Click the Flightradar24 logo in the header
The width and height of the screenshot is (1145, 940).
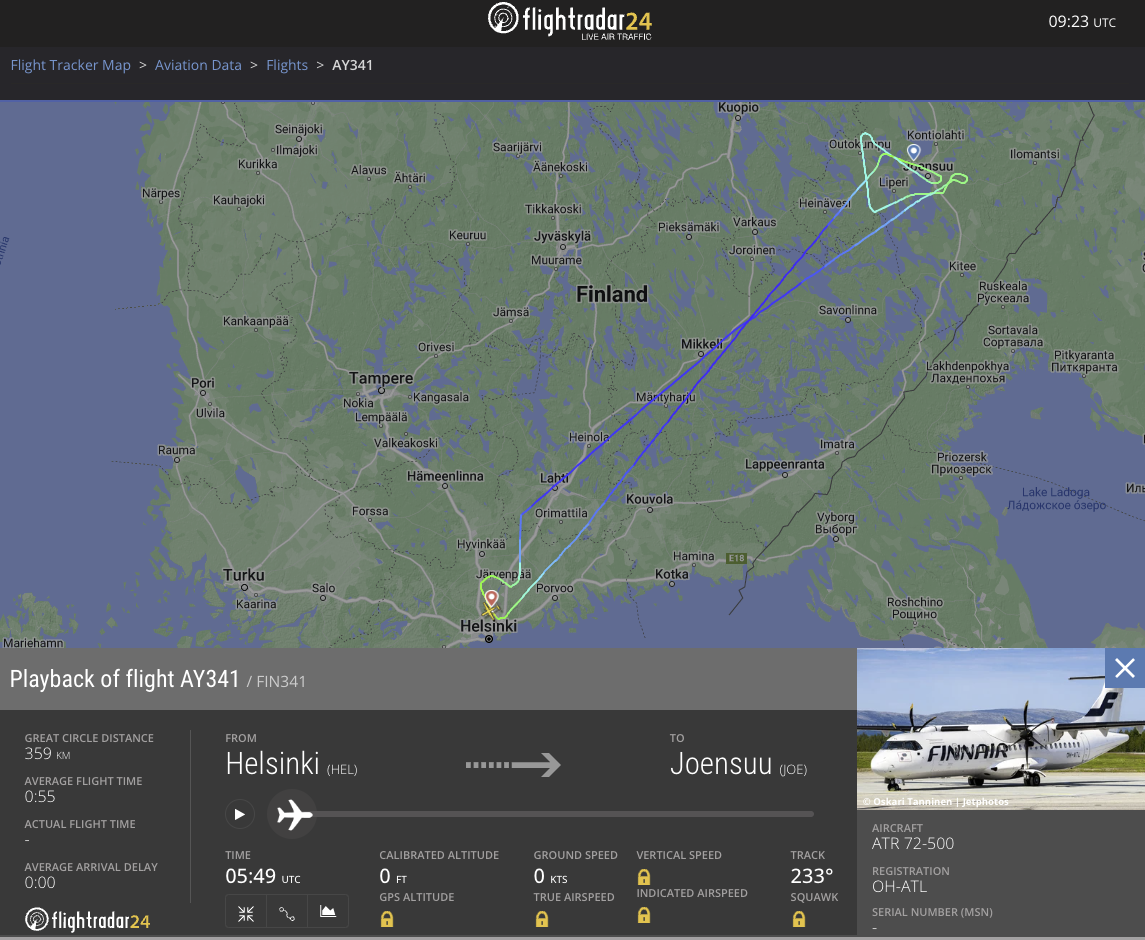click(570, 21)
